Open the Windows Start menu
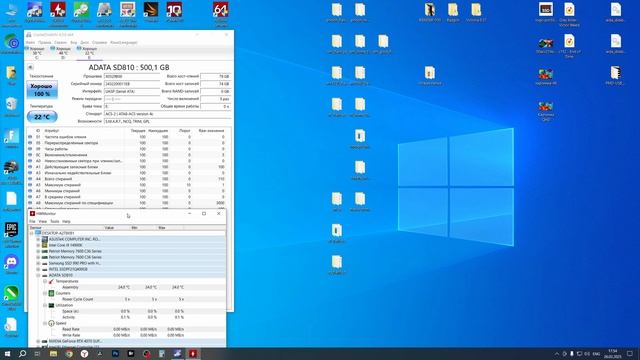Screen dimensions: 640x360 click(x=7, y=354)
